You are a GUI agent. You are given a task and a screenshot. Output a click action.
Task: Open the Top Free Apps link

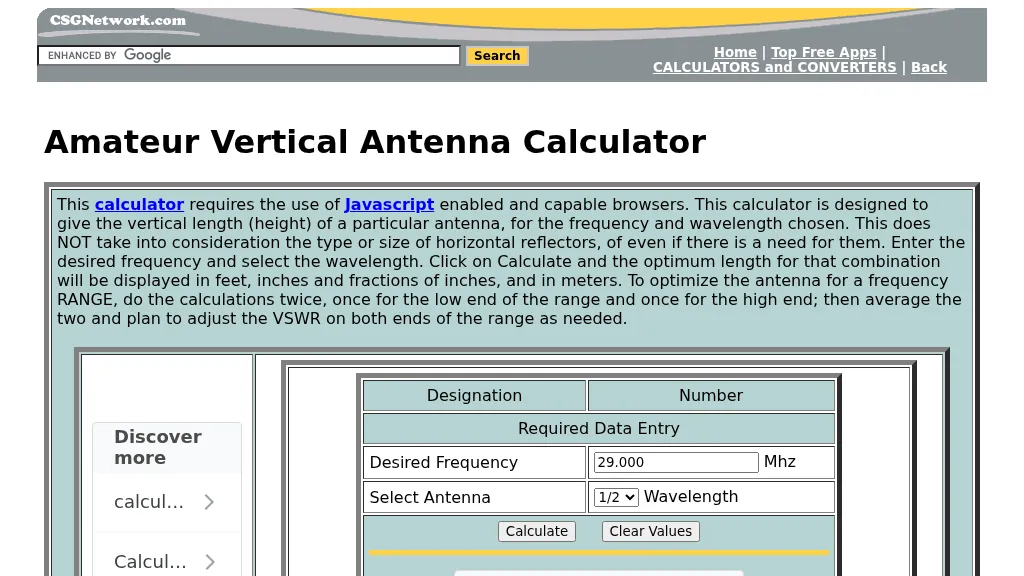coord(824,52)
